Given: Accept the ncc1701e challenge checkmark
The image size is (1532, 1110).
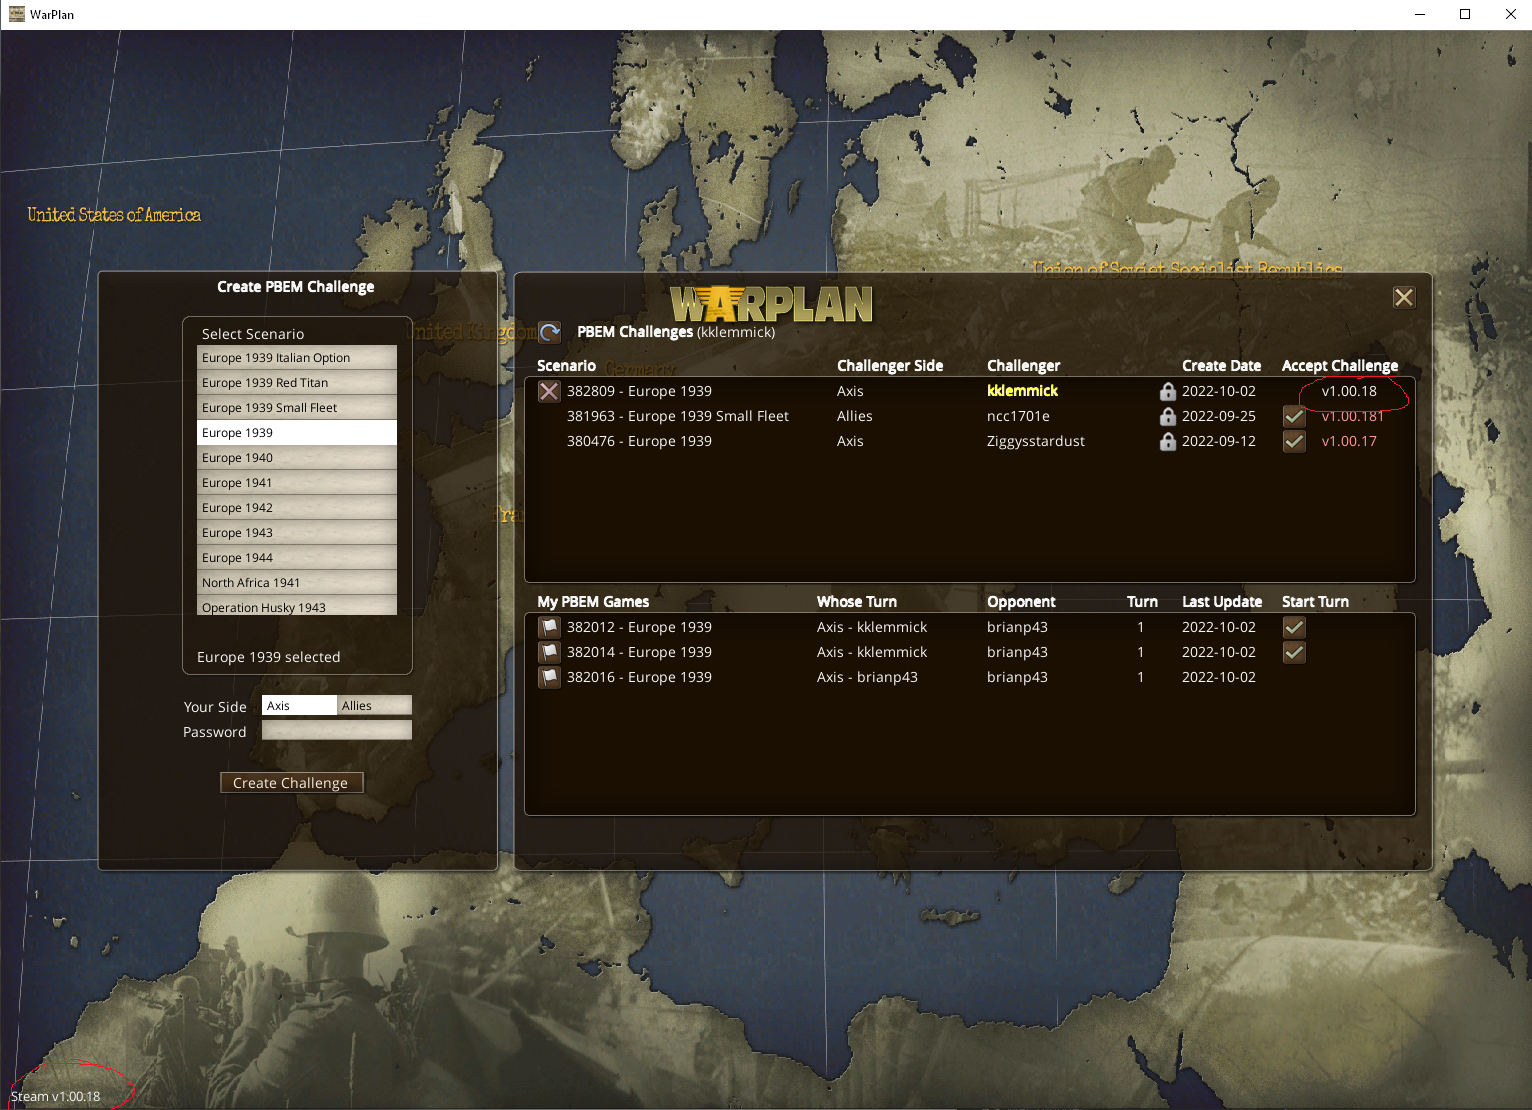Looking at the screenshot, I should 1294,416.
